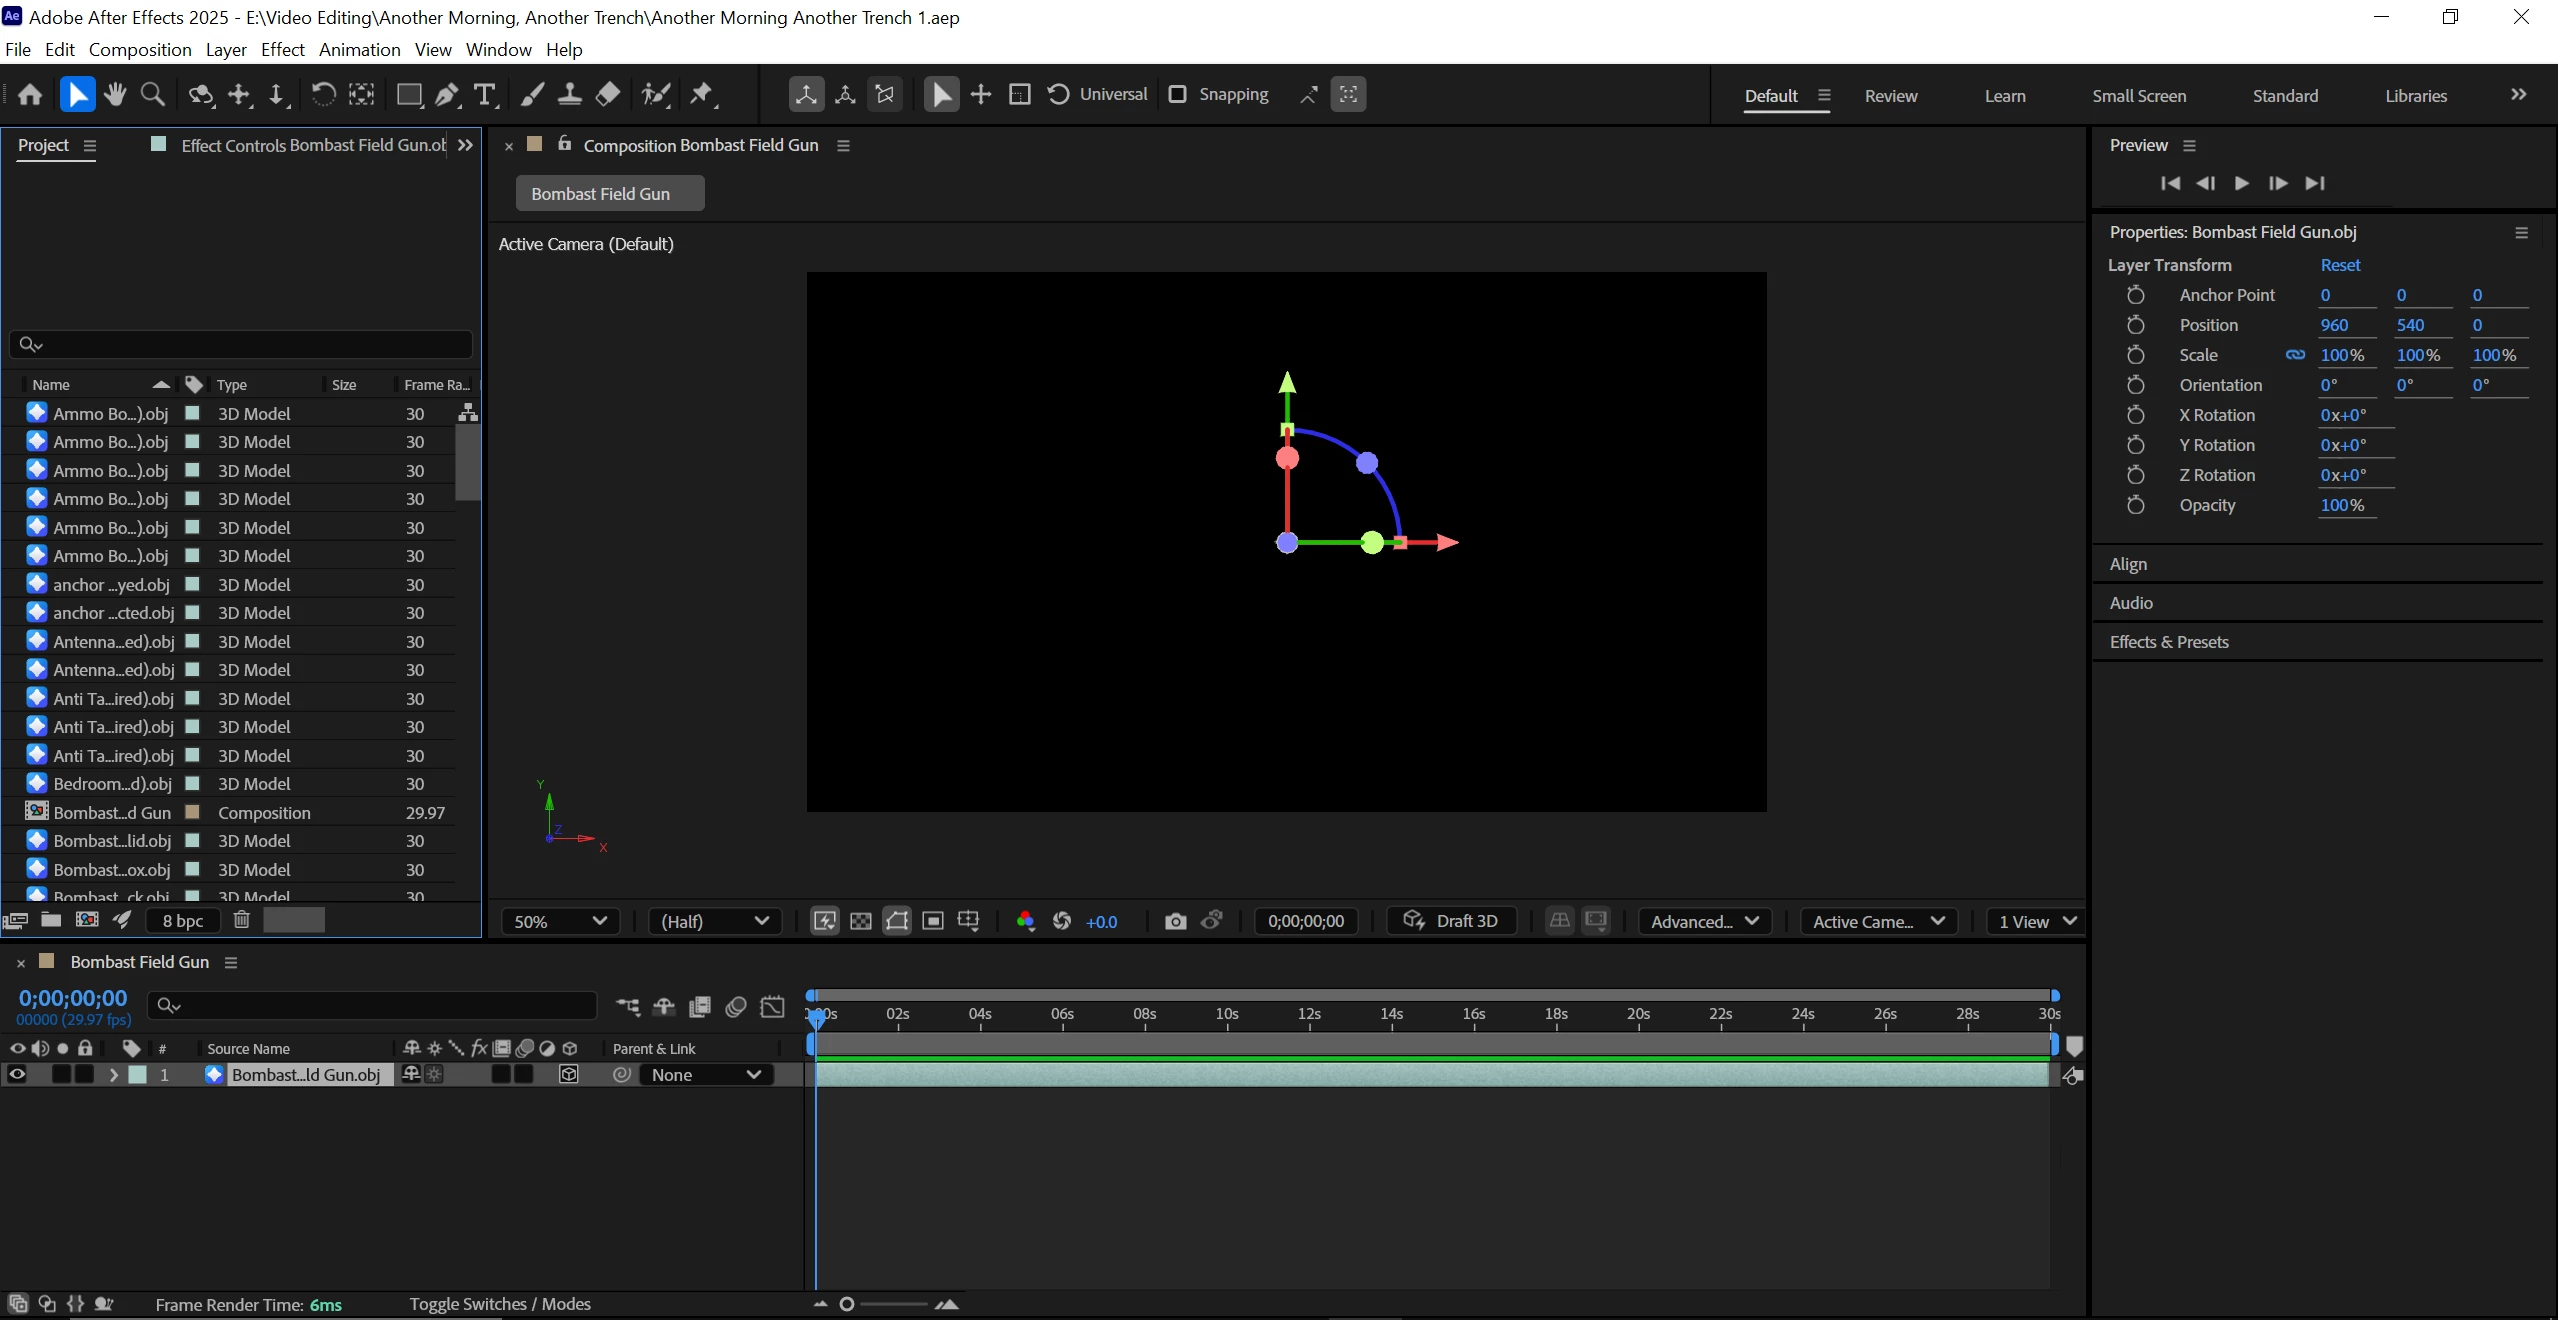This screenshot has width=2558, height=1320.
Task: Click the Toggle Switches / Modes button
Action: 500,1304
